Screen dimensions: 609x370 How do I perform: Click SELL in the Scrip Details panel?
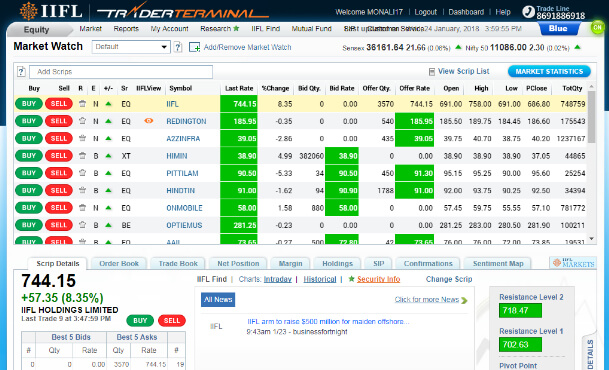tap(172, 321)
